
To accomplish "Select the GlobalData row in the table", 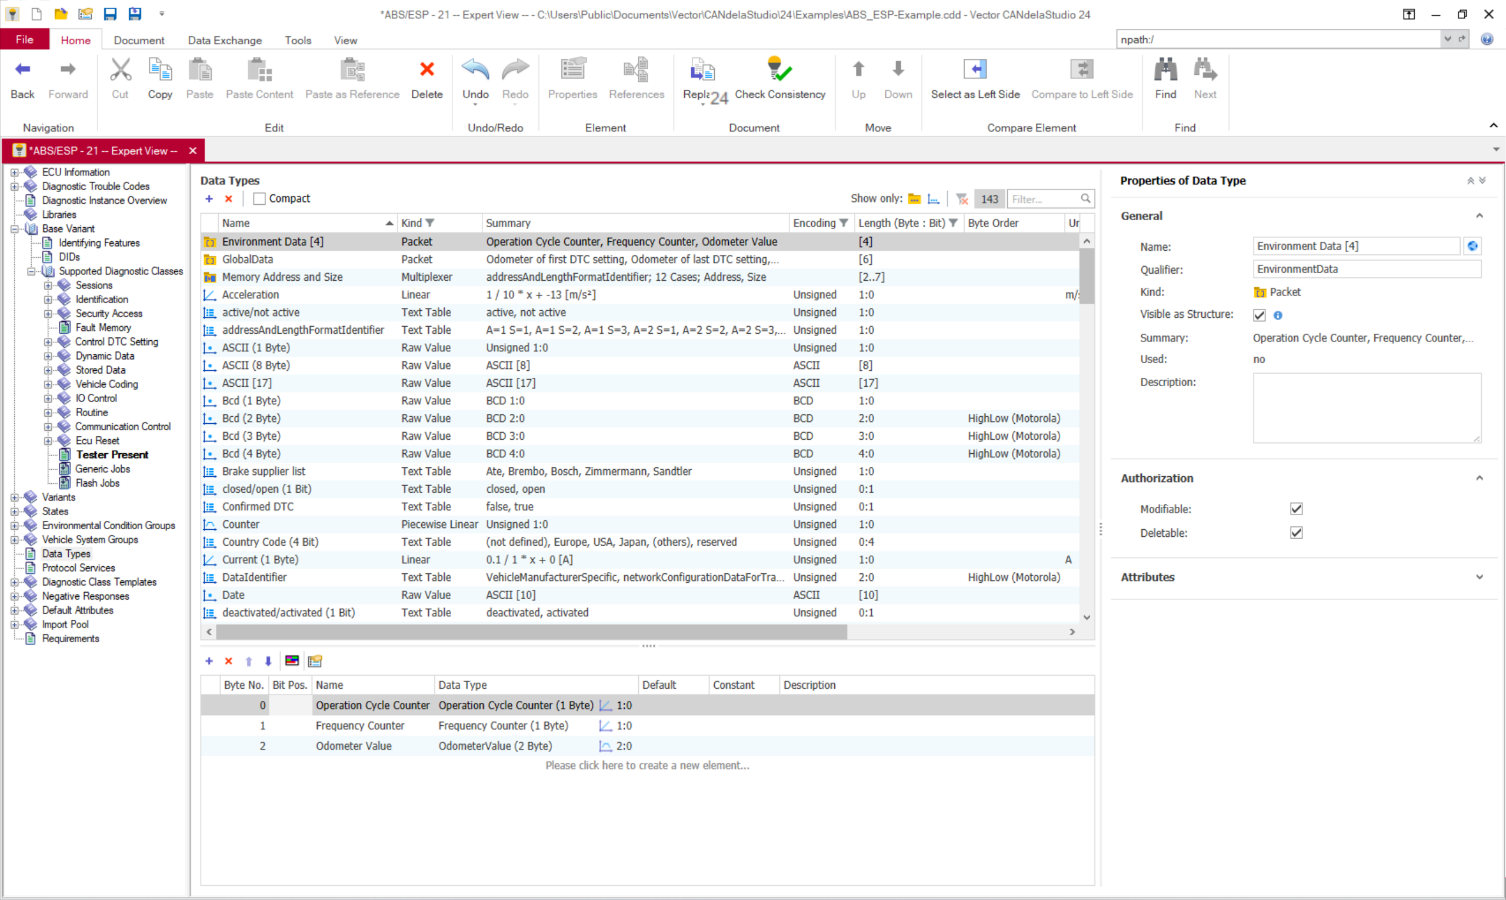I will (640, 259).
